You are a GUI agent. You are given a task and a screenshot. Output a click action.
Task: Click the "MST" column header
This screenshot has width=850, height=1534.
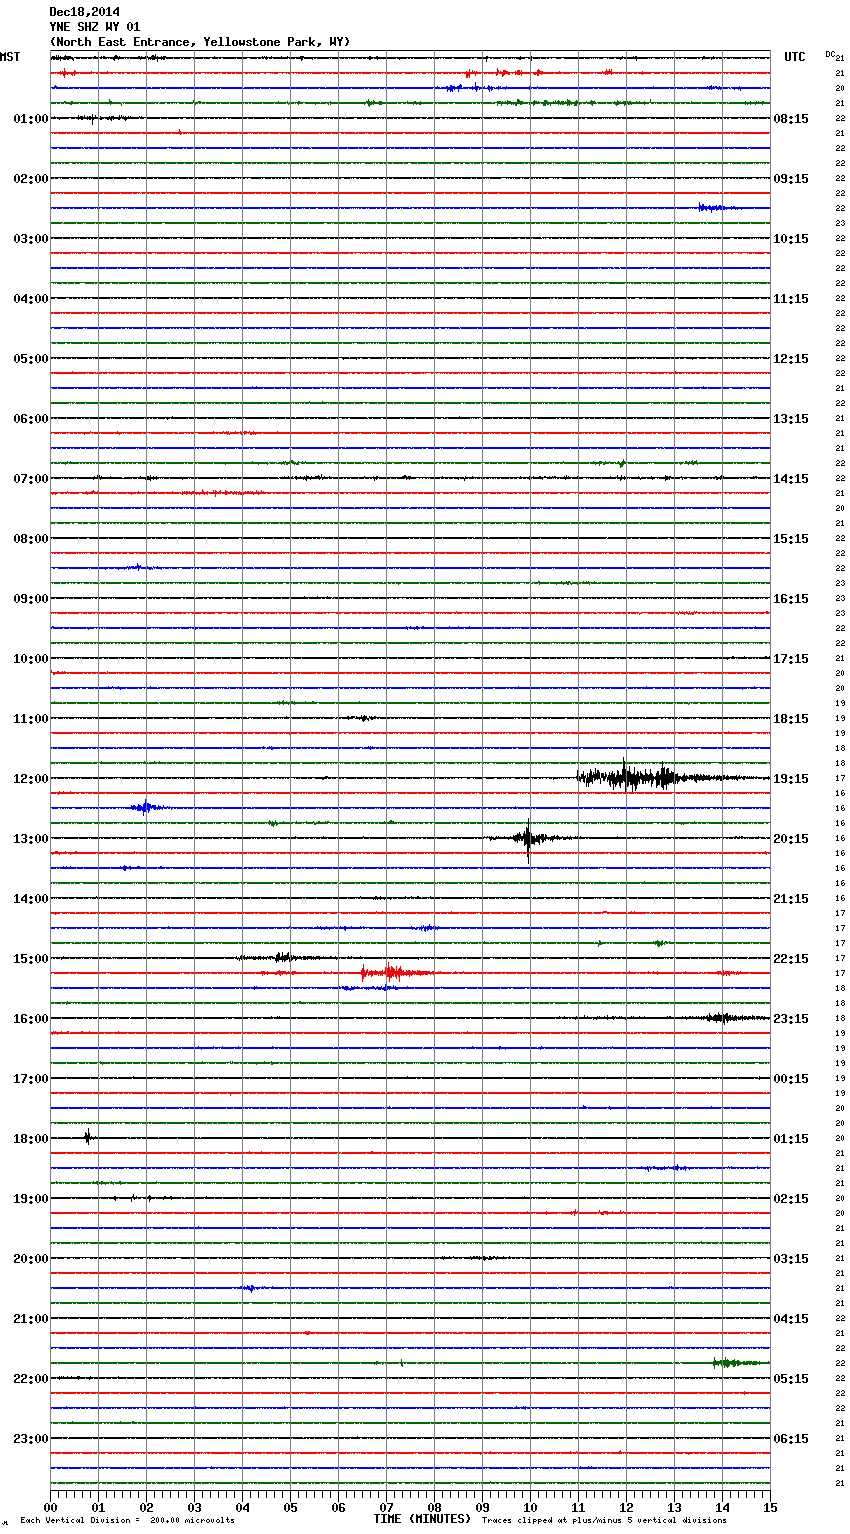point(10,57)
